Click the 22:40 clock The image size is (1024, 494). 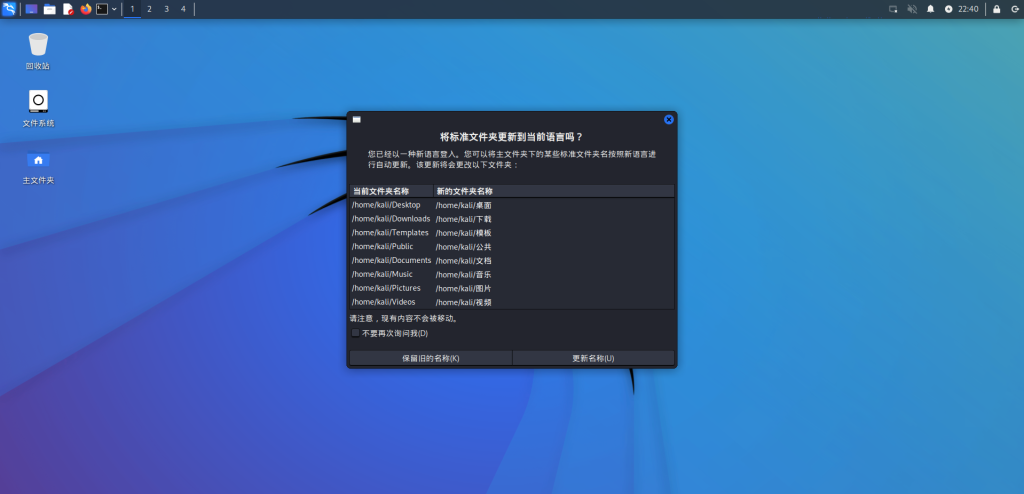tap(968, 9)
